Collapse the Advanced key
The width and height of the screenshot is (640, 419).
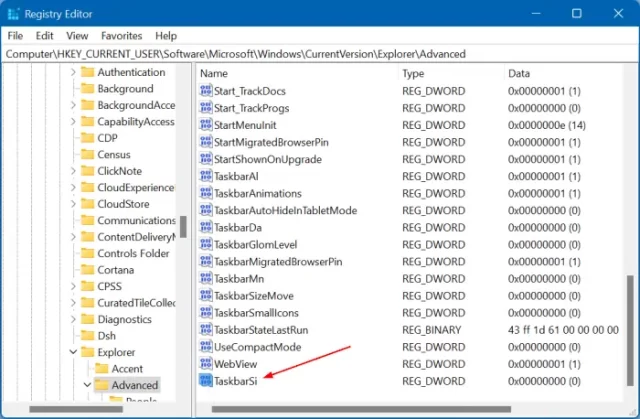[87, 385]
